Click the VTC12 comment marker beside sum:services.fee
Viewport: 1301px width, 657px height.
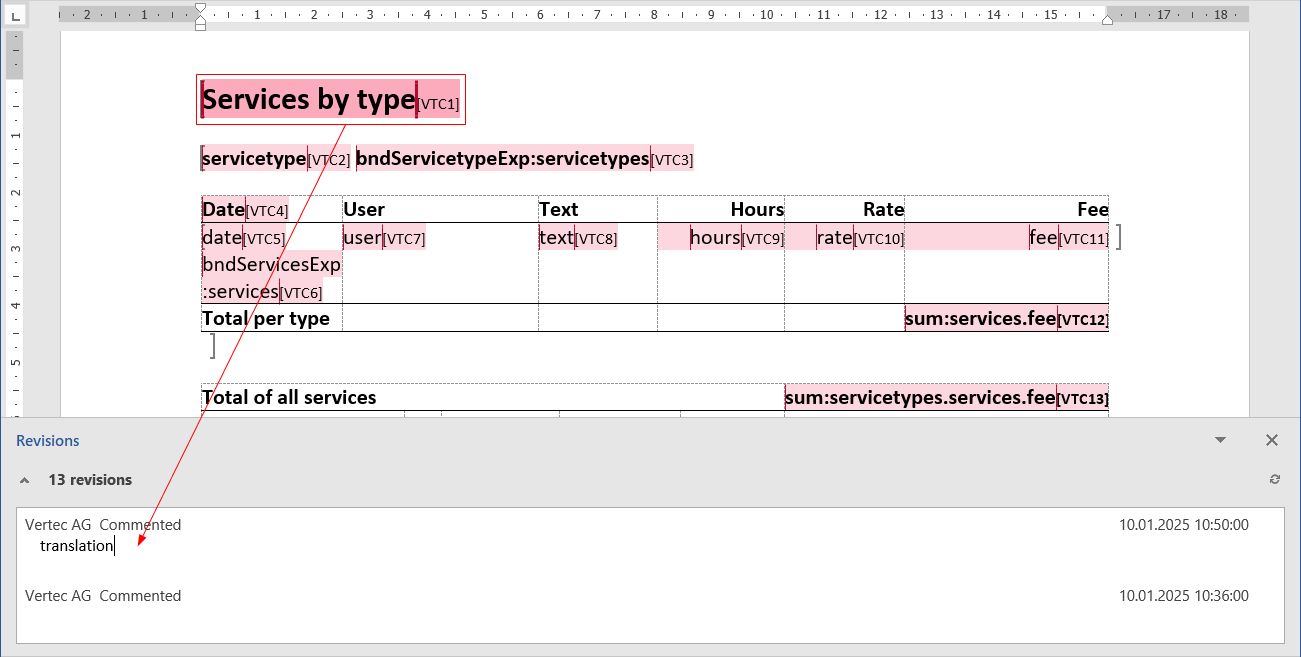coord(1083,320)
